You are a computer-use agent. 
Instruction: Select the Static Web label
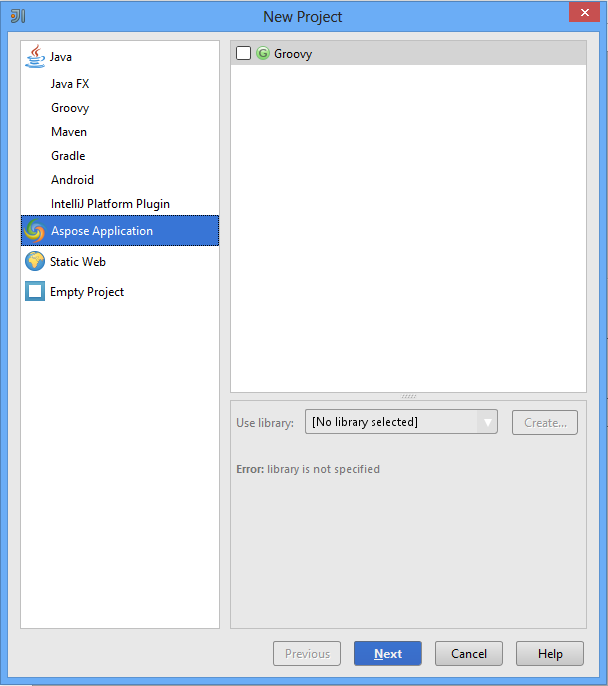pyautogui.click(x=78, y=262)
